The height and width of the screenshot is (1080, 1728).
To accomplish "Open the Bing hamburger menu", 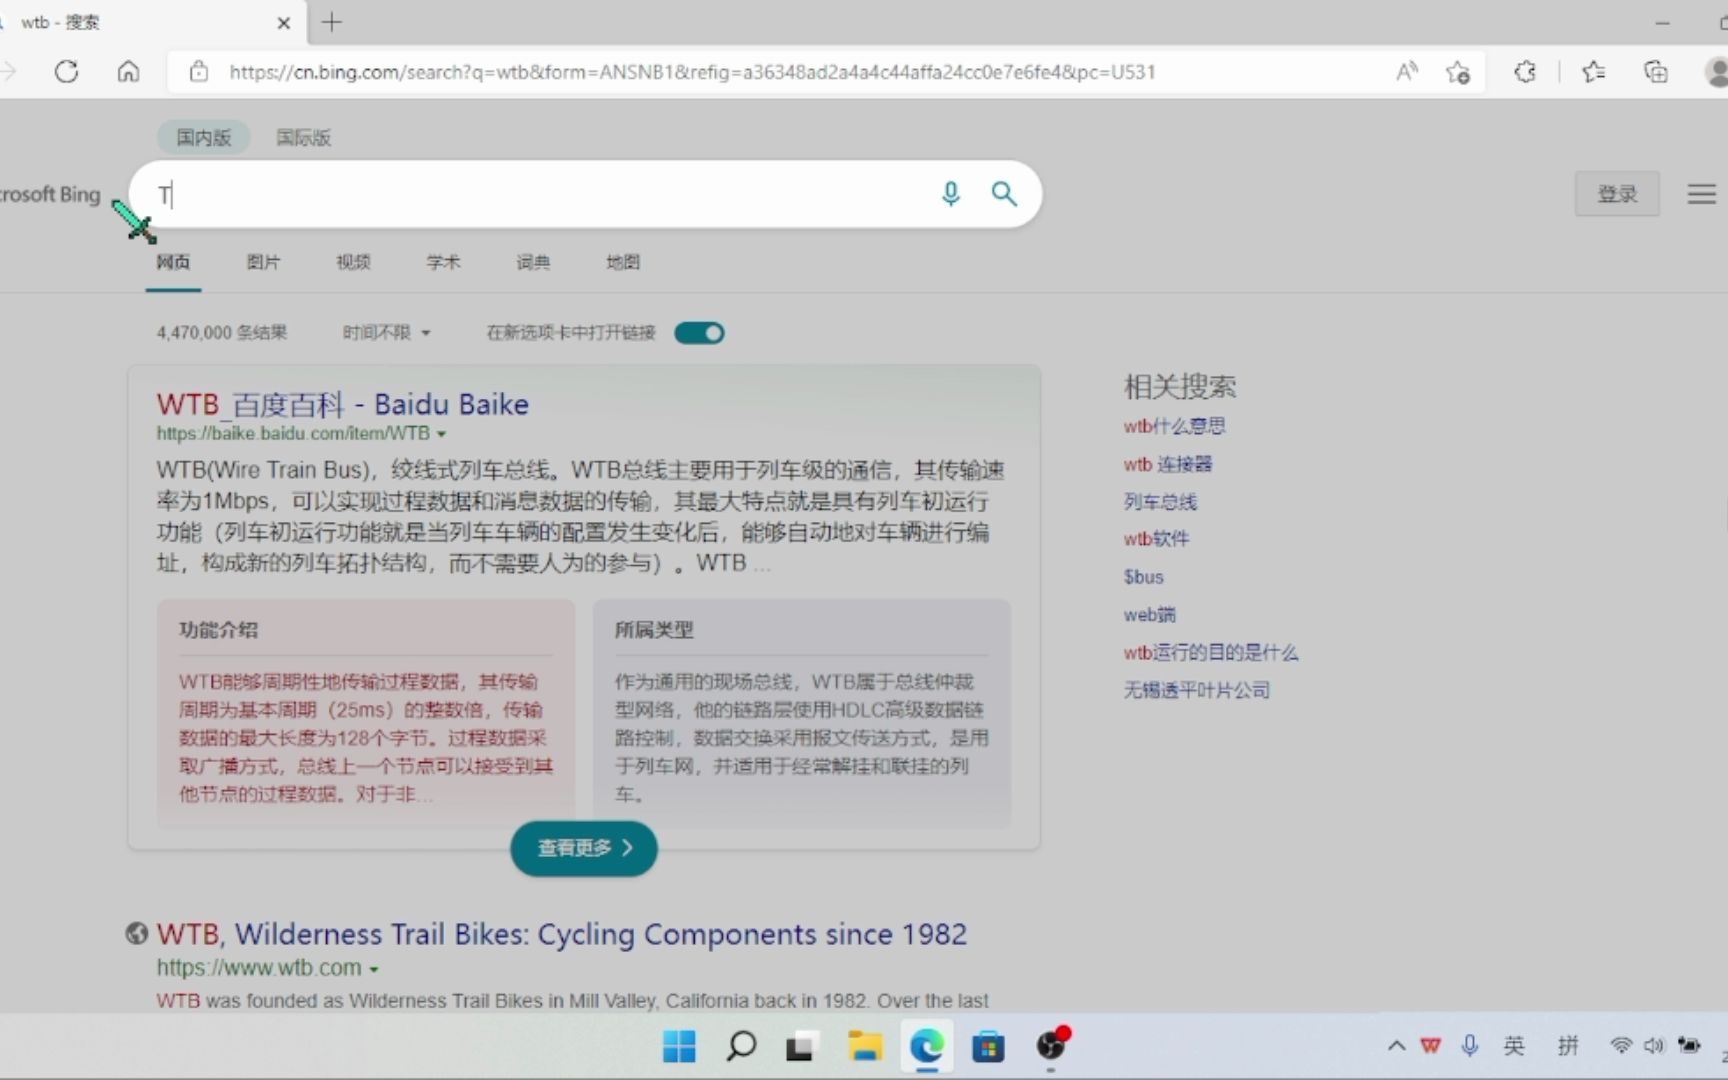I will [x=1701, y=194].
